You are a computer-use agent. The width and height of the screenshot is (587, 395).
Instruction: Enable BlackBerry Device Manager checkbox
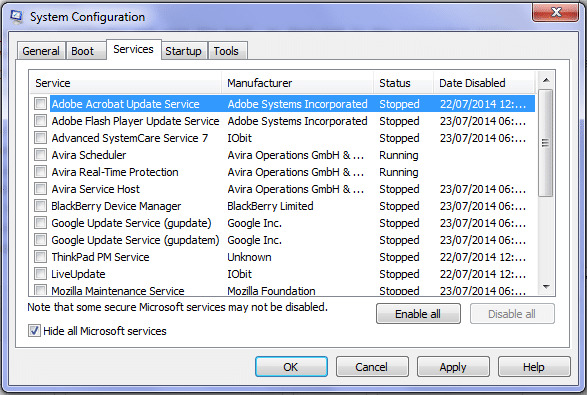click(40, 206)
